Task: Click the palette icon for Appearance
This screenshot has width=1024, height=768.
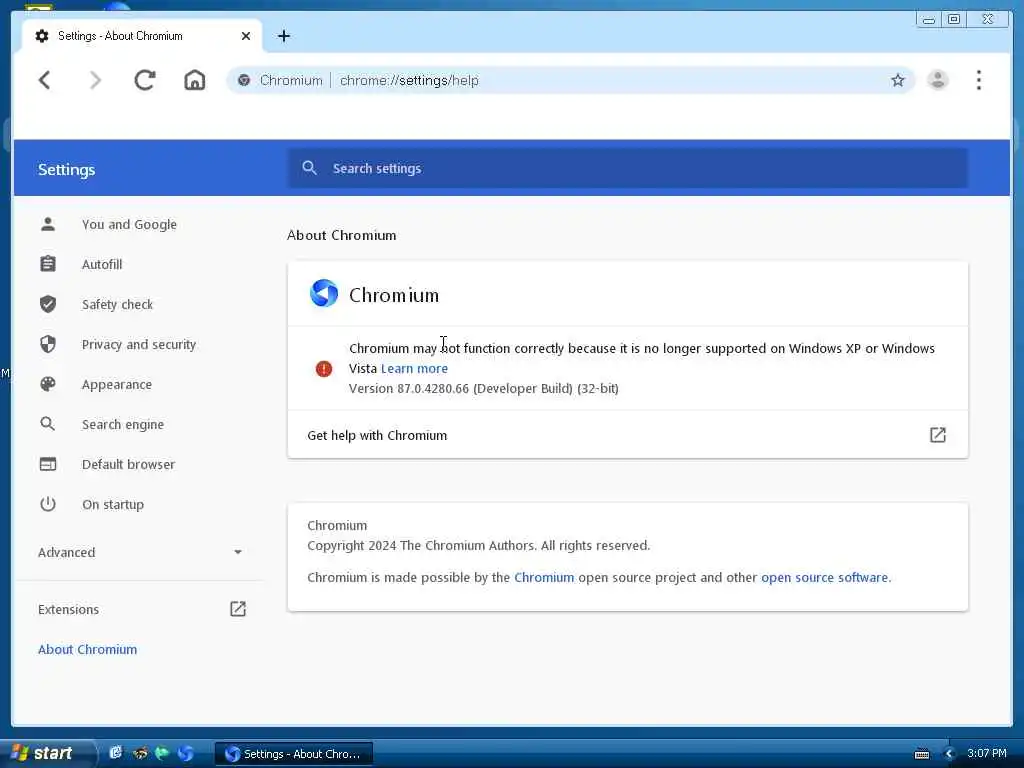Action: (48, 384)
